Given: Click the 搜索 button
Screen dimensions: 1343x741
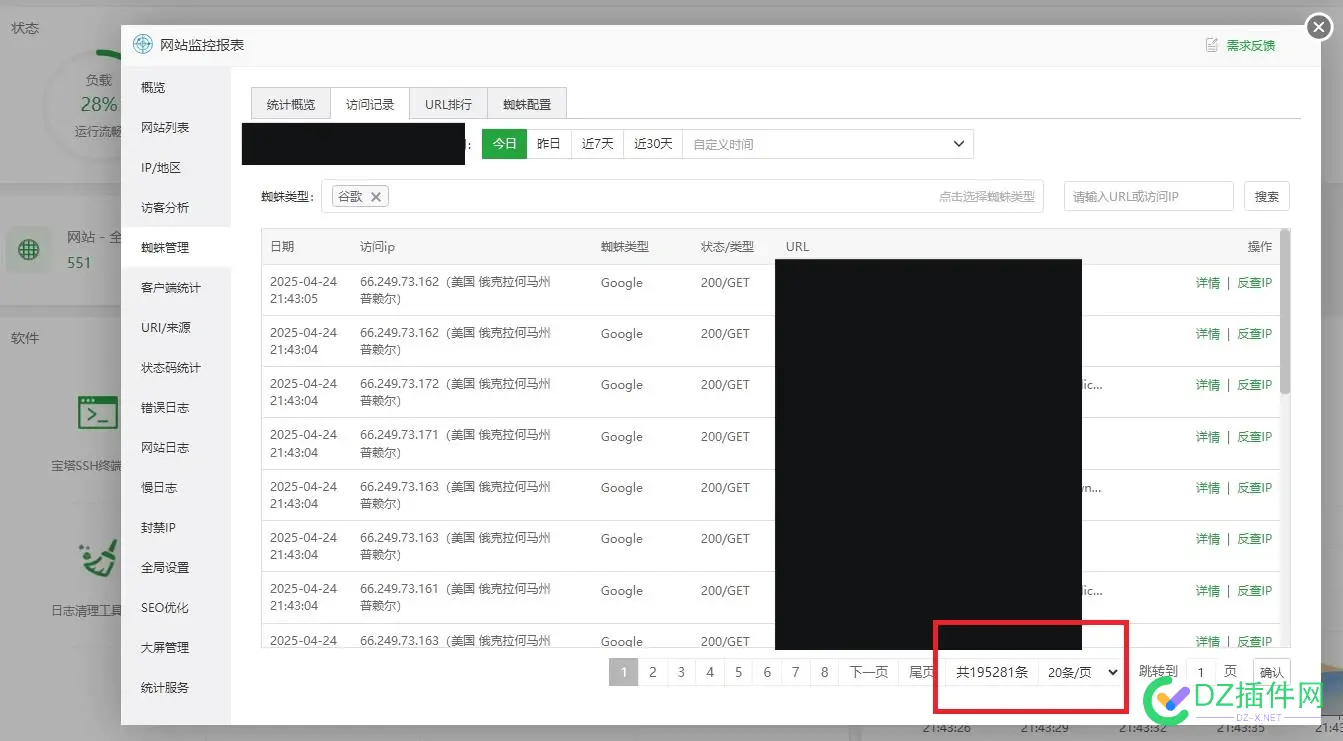Looking at the screenshot, I should (x=1266, y=196).
